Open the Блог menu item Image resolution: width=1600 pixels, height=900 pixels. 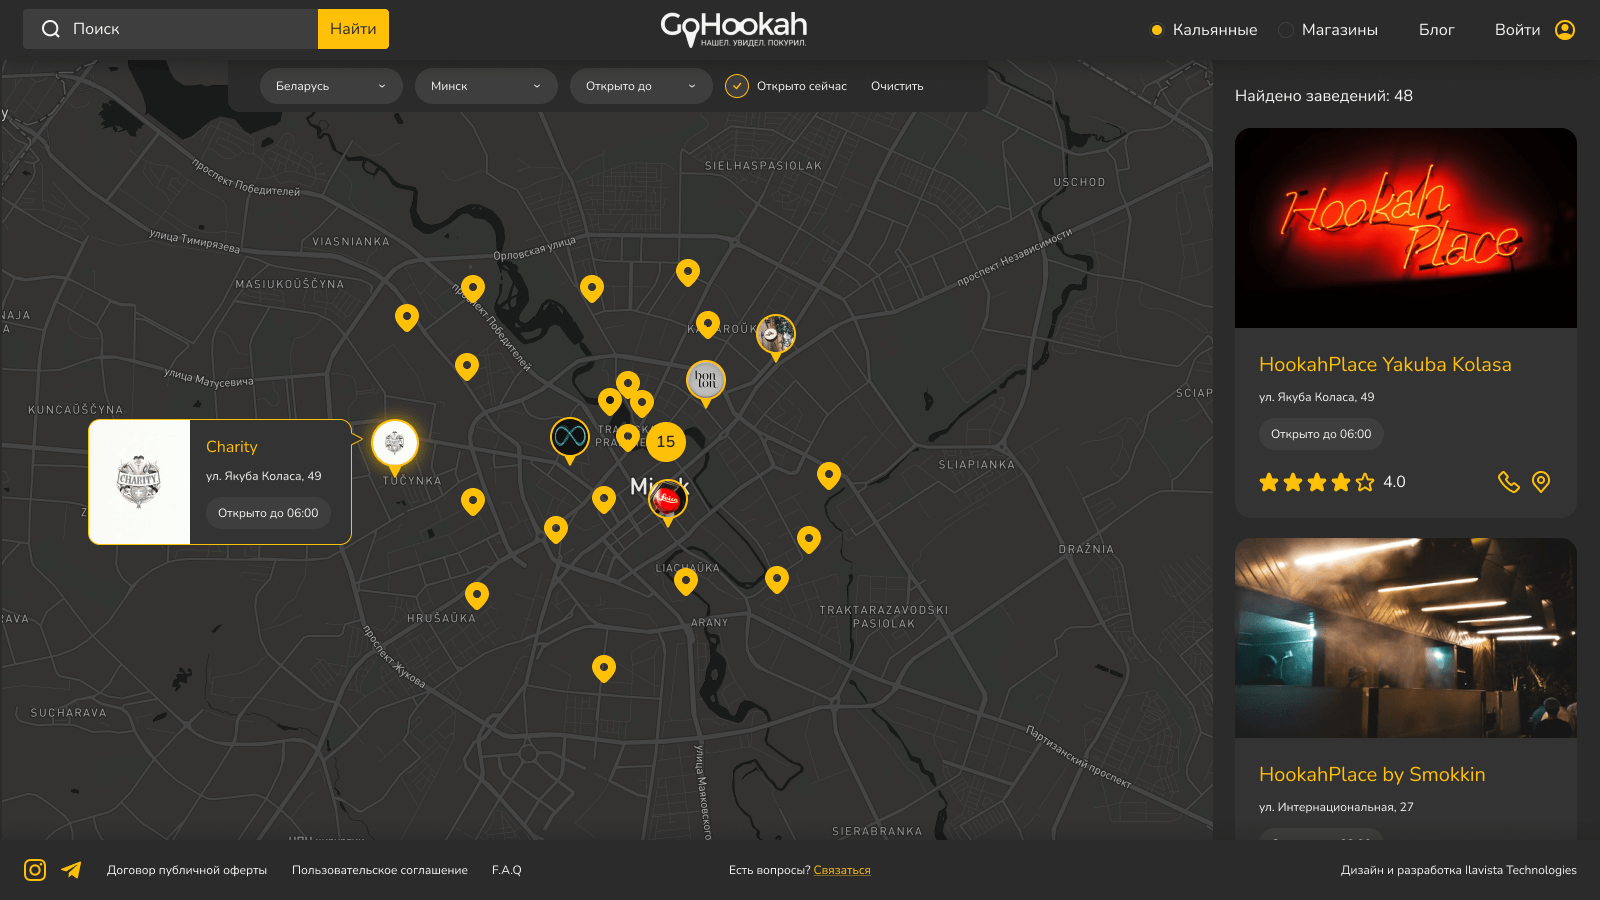pos(1436,30)
